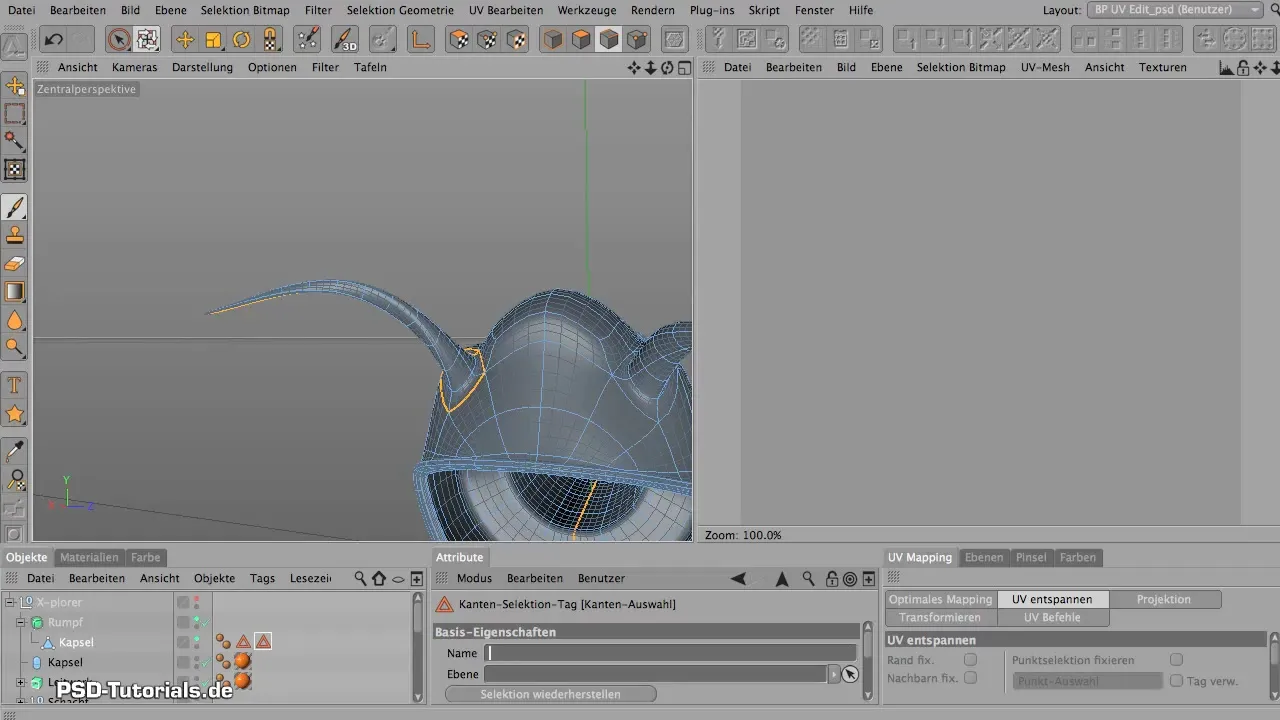
Task: Open UV Befehle tab button
Action: click(1053, 617)
